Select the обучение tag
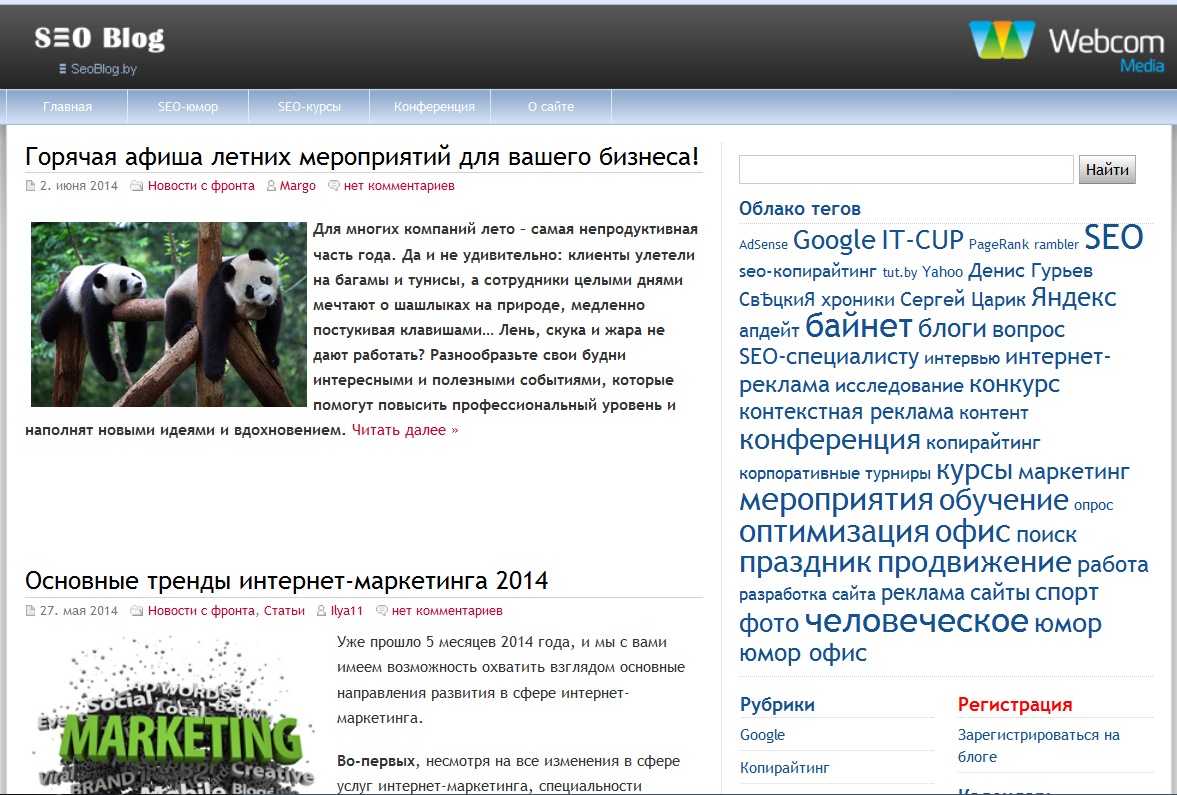The height and width of the screenshot is (795, 1177). [x=1004, y=500]
